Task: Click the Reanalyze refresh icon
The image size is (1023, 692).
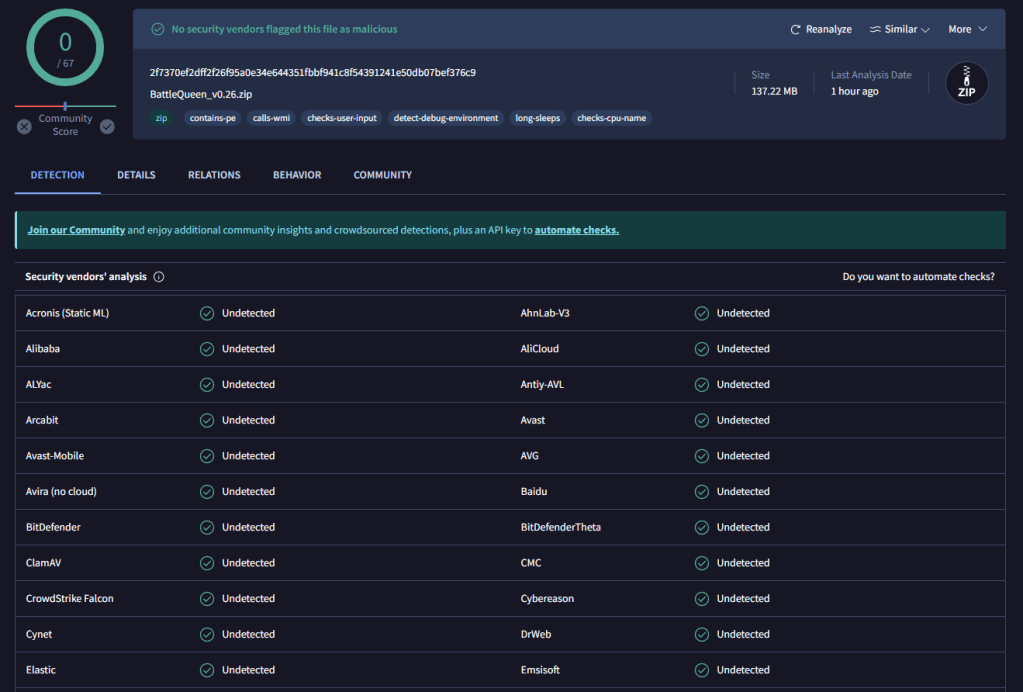Action: click(x=796, y=30)
